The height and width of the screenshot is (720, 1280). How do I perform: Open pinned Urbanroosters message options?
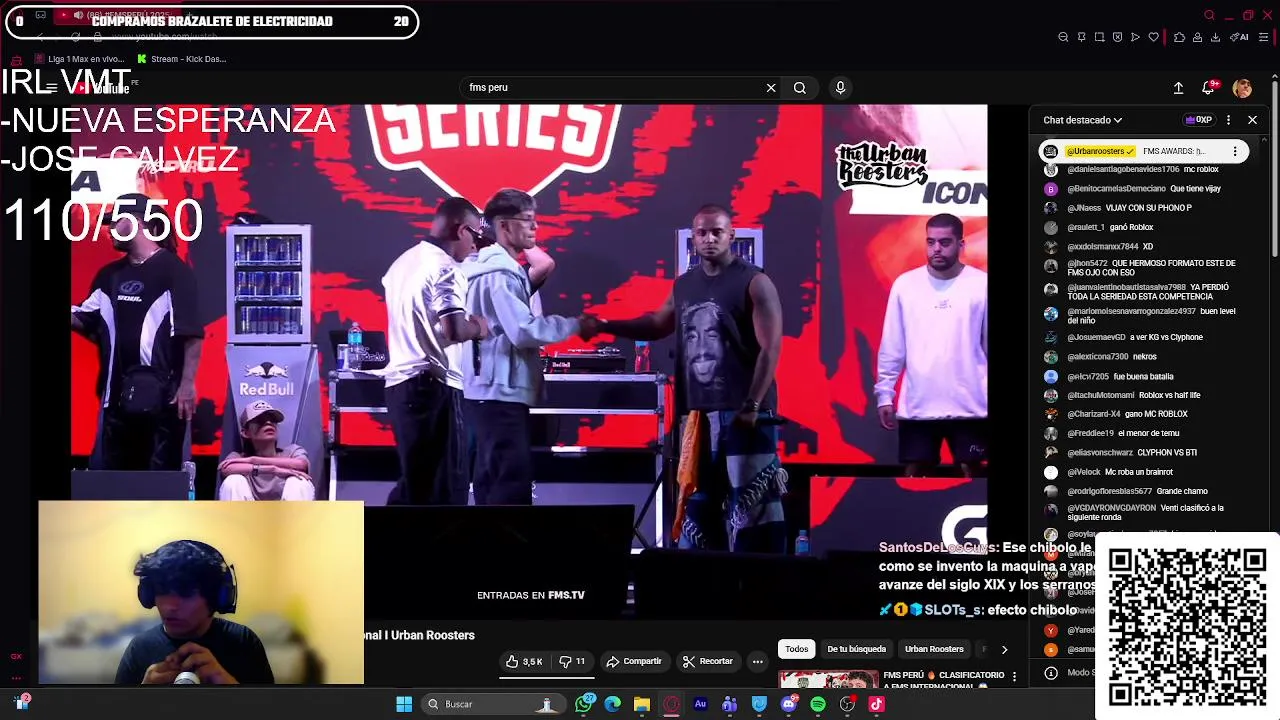pos(1235,151)
